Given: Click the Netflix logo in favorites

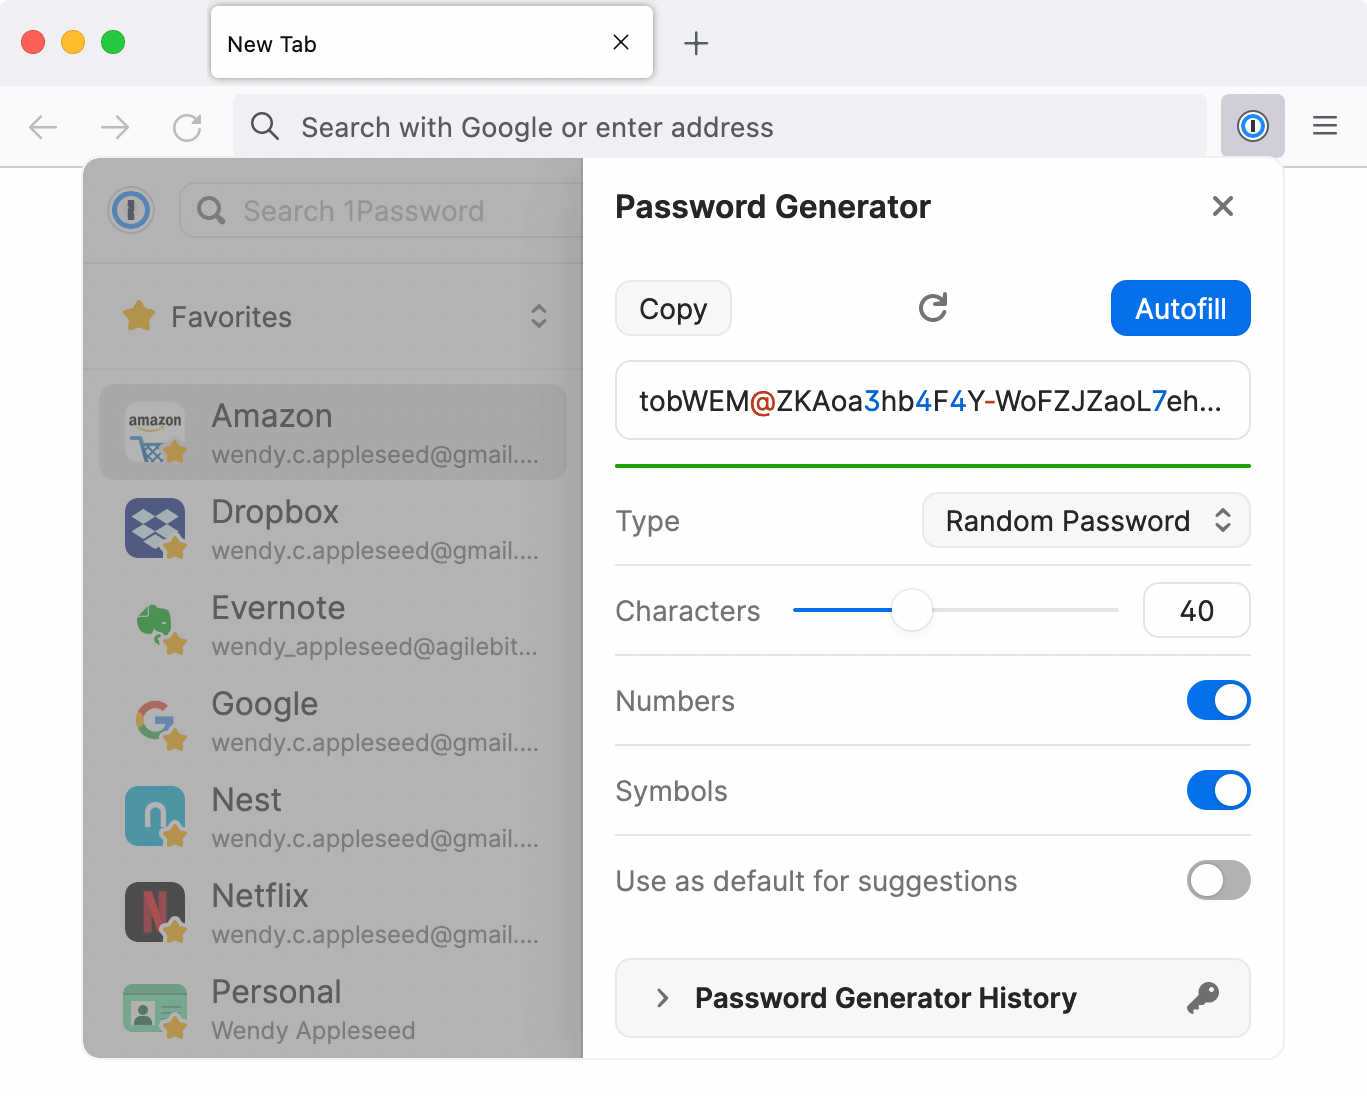Looking at the screenshot, I should [x=154, y=912].
